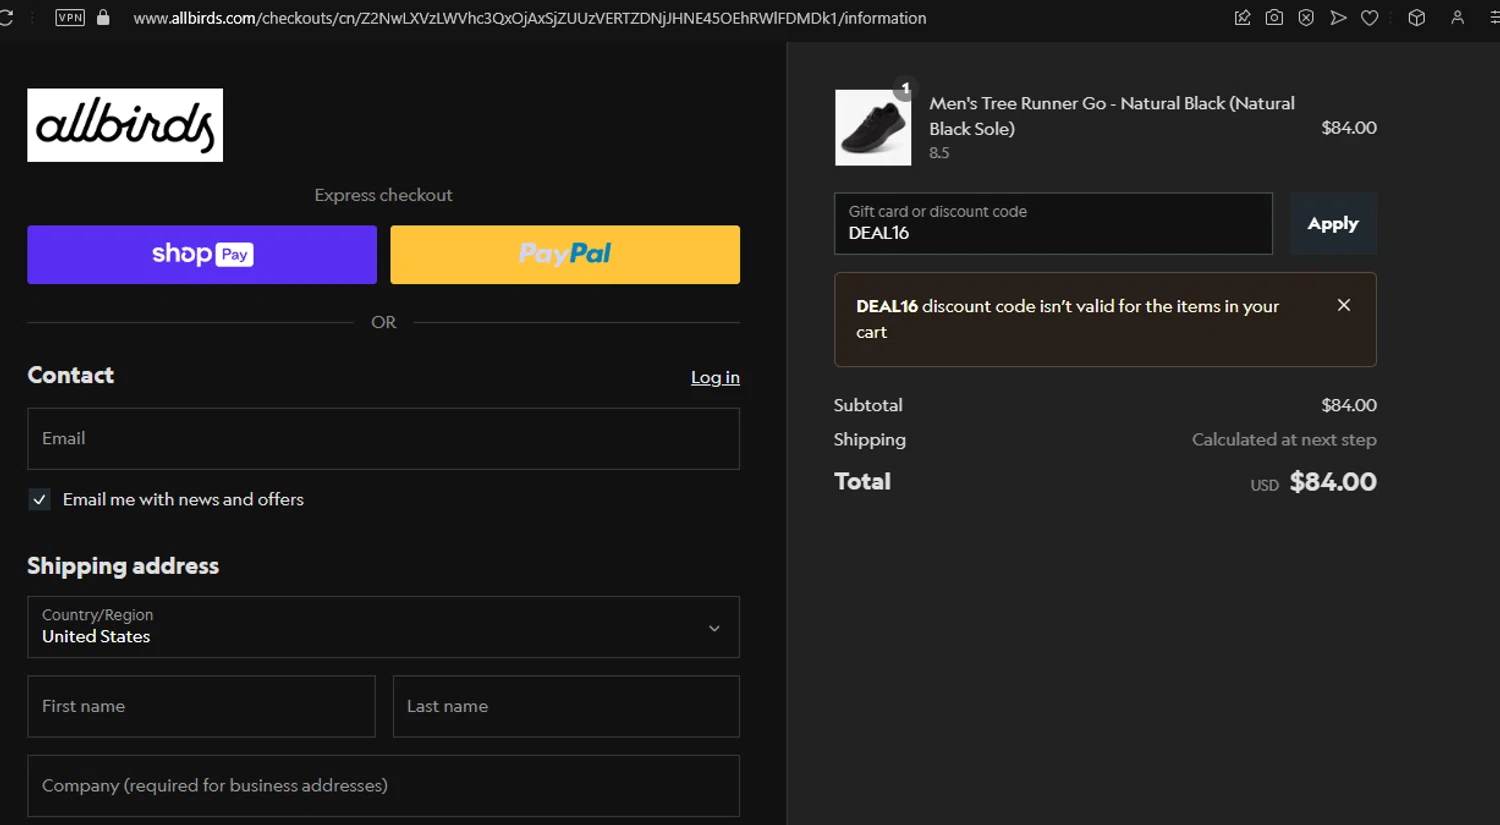Click the send flow arrow icon
Image resolution: width=1500 pixels, height=825 pixels.
1338,18
